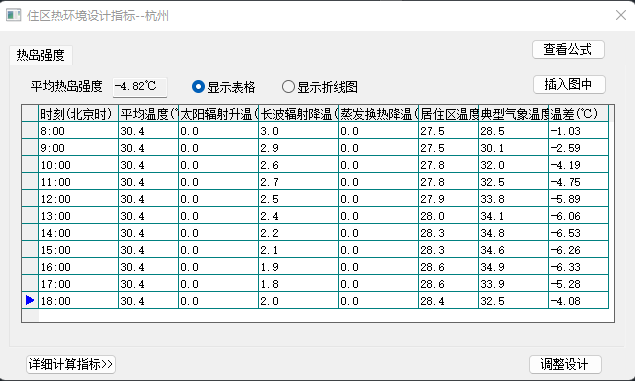Click the 居住区温度 cell 28.0
This screenshot has height=381, width=635.
click(449, 216)
